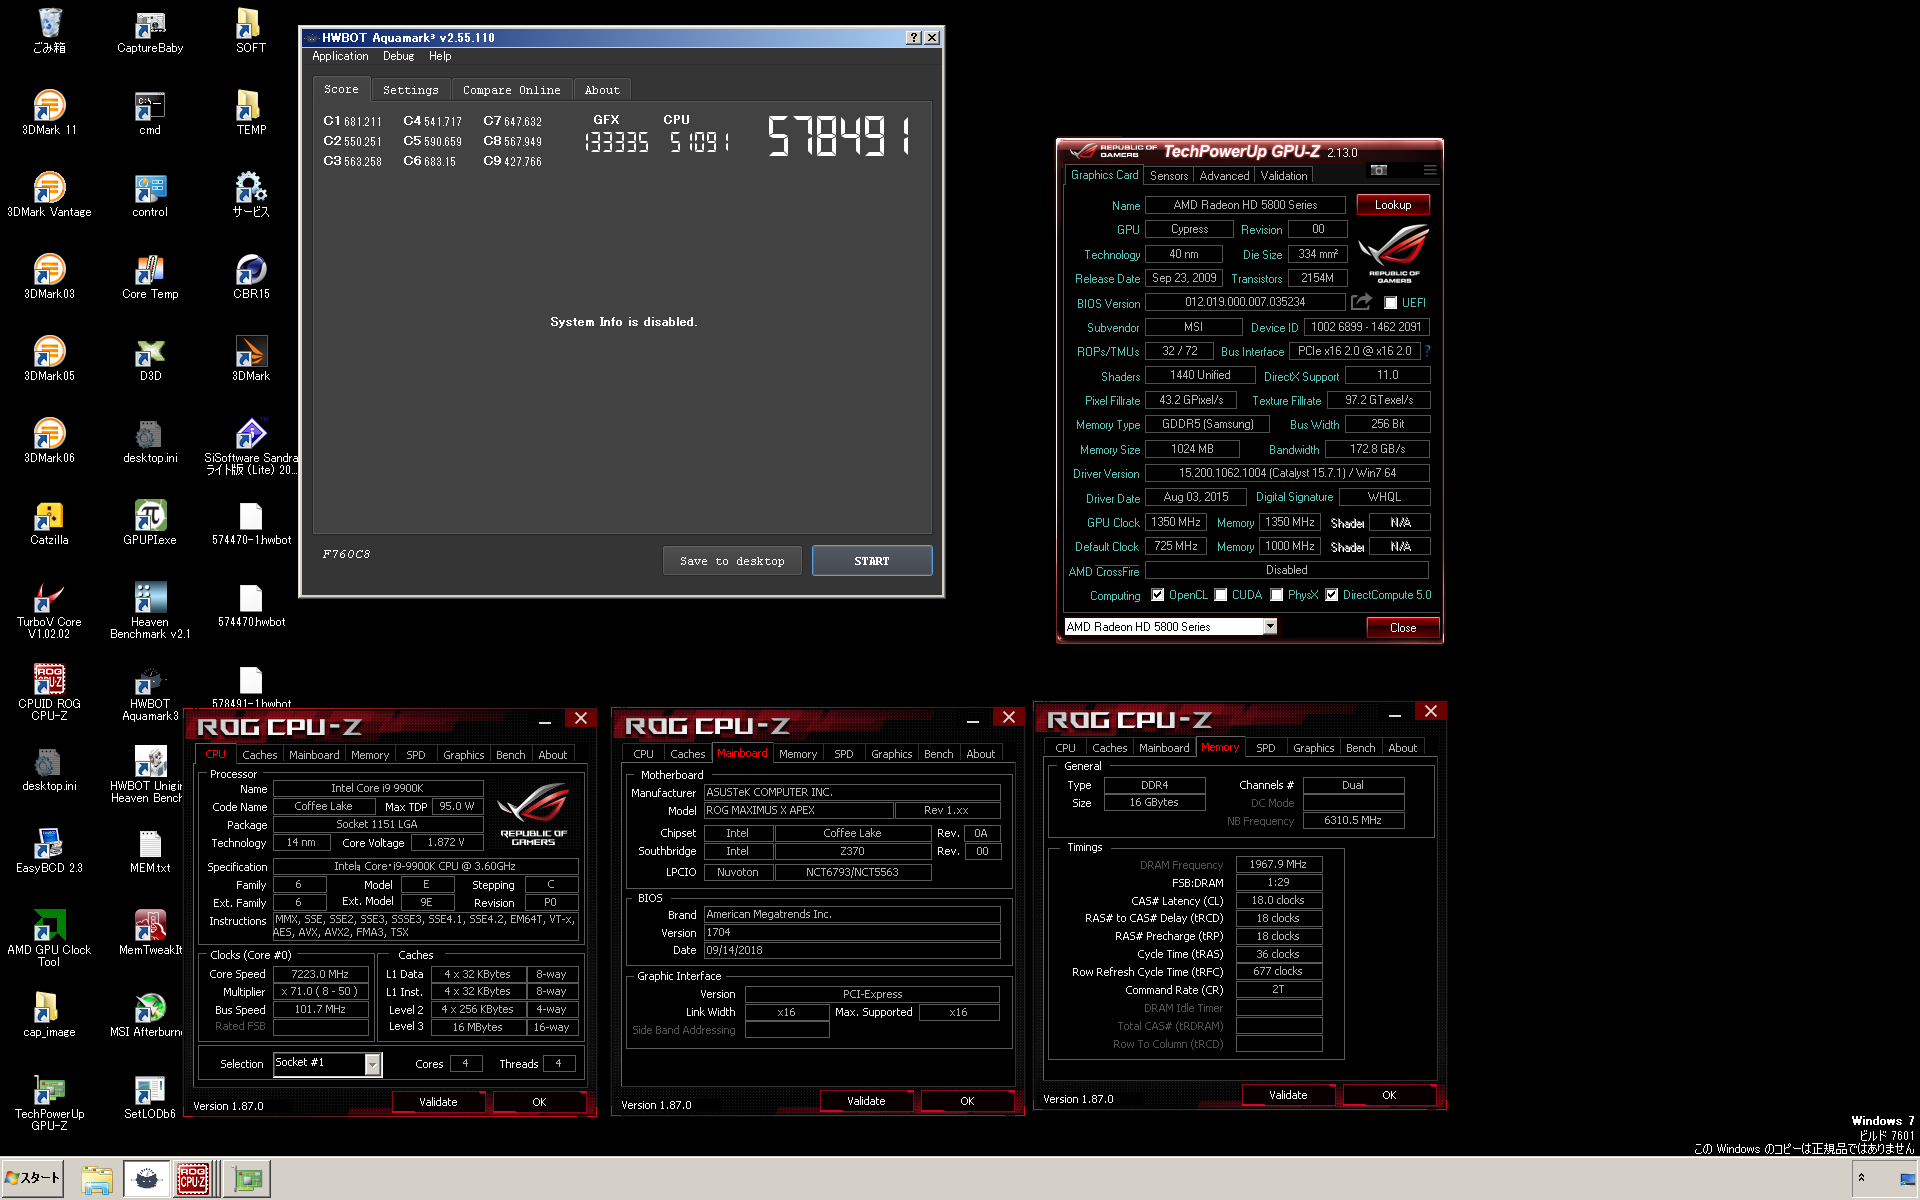This screenshot has width=1920, height=1200.
Task: Click the Aquamark START button
Action: coord(872,561)
